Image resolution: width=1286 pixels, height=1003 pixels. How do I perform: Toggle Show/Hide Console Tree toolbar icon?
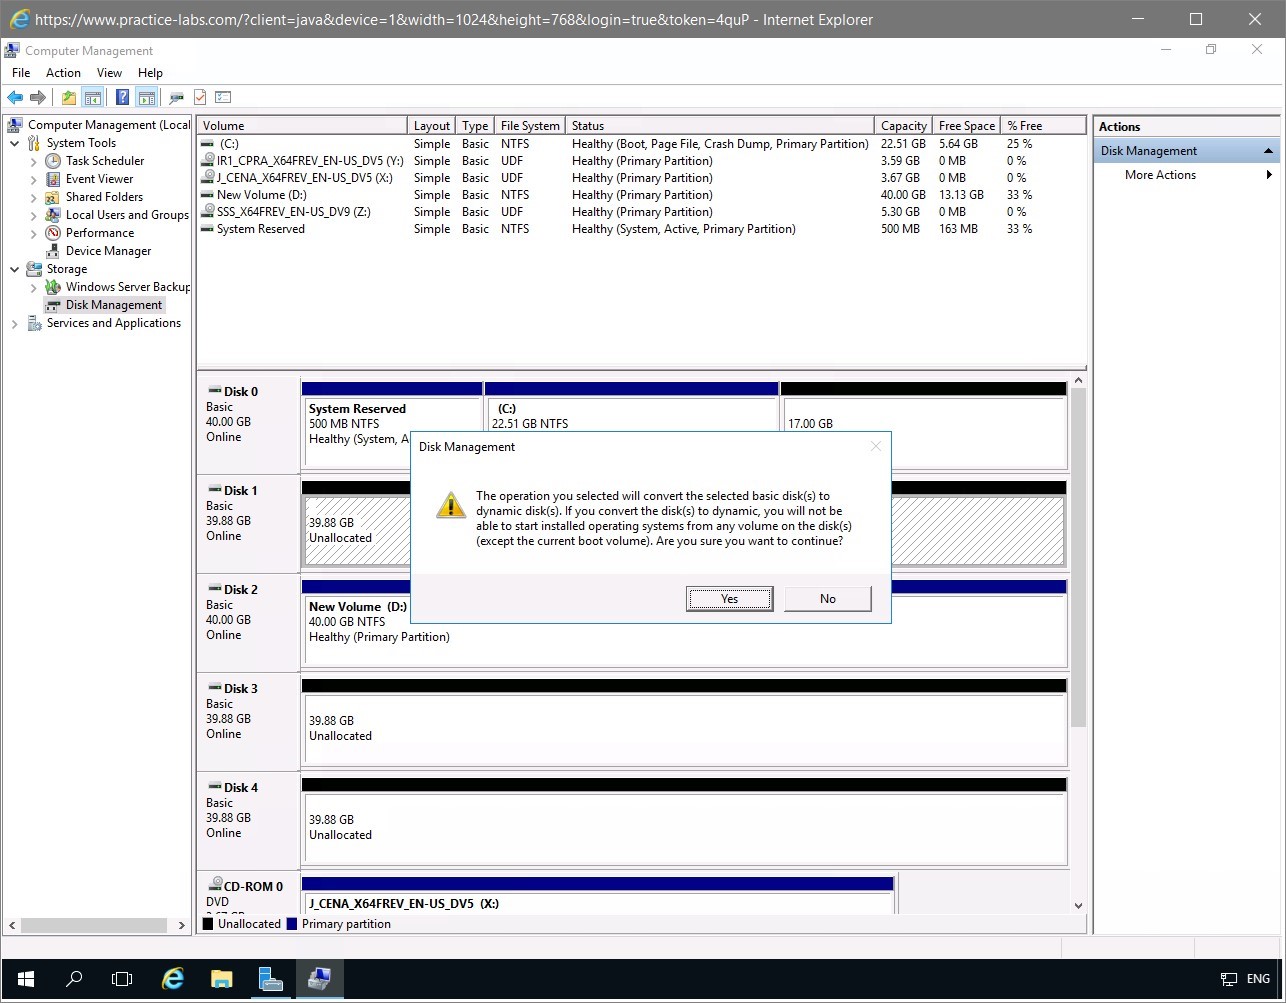(93, 97)
